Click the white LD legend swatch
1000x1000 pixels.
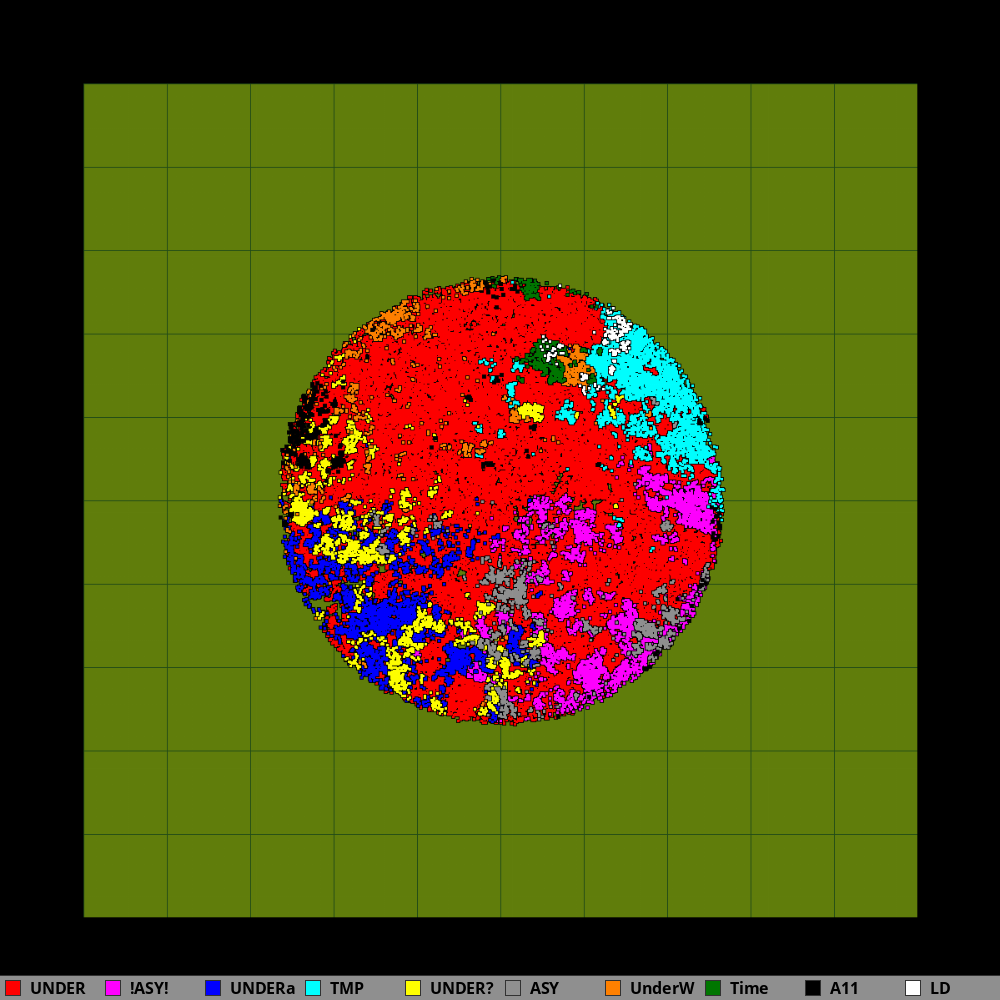pyautogui.click(x=913, y=988)
